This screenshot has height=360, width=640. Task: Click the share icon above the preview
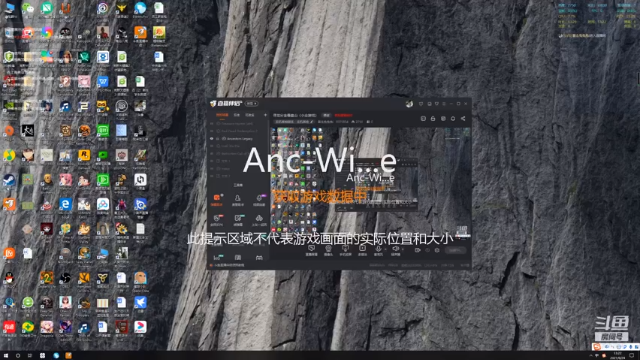click(x=463, y=118)
